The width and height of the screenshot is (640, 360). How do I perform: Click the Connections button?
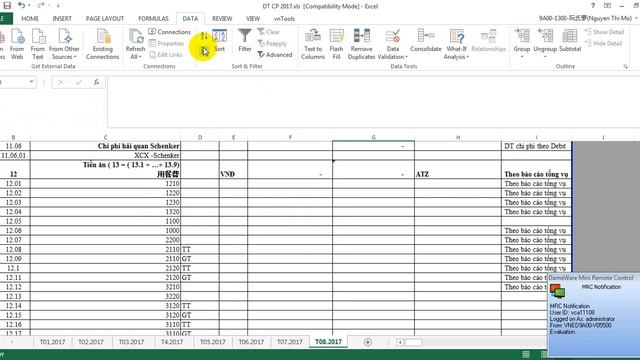click(x=169, y=32)
